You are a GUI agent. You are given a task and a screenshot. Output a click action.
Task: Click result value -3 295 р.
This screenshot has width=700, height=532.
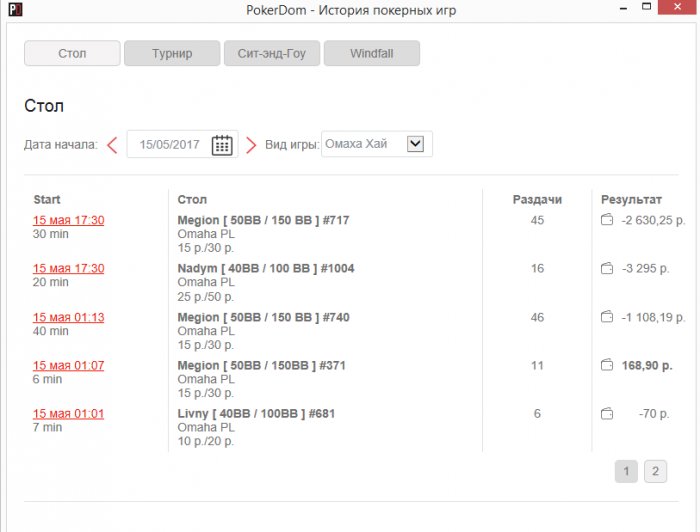point(646,268)
